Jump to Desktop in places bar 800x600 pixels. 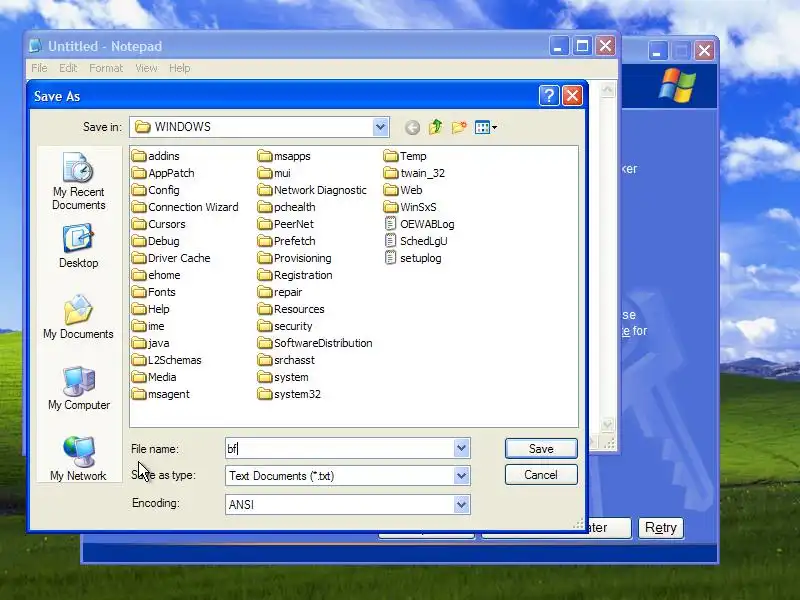79,246
